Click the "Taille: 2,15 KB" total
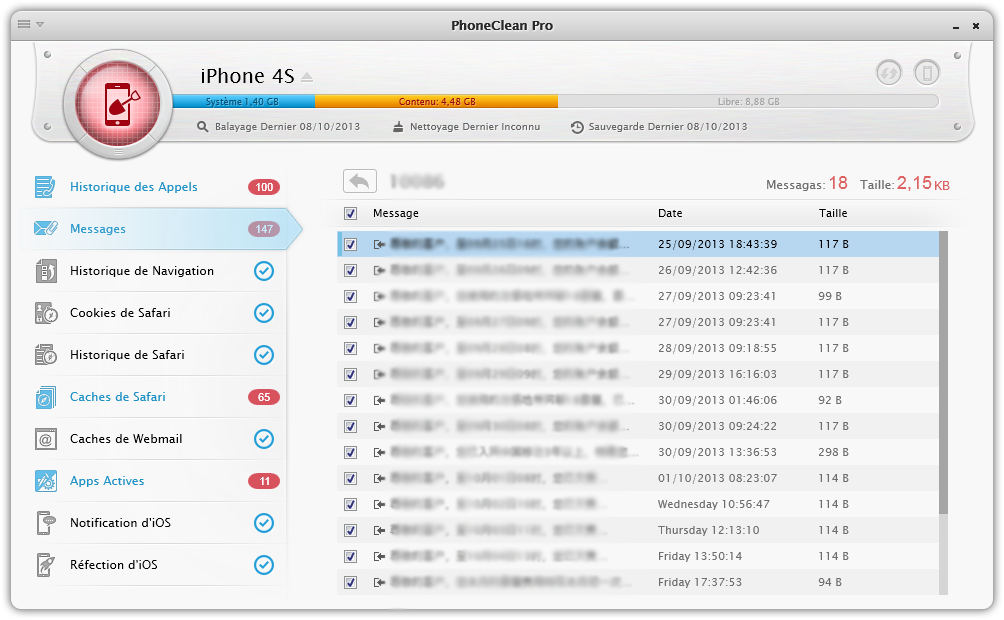This screenshot has width=1004, height=620. (905, 184)
